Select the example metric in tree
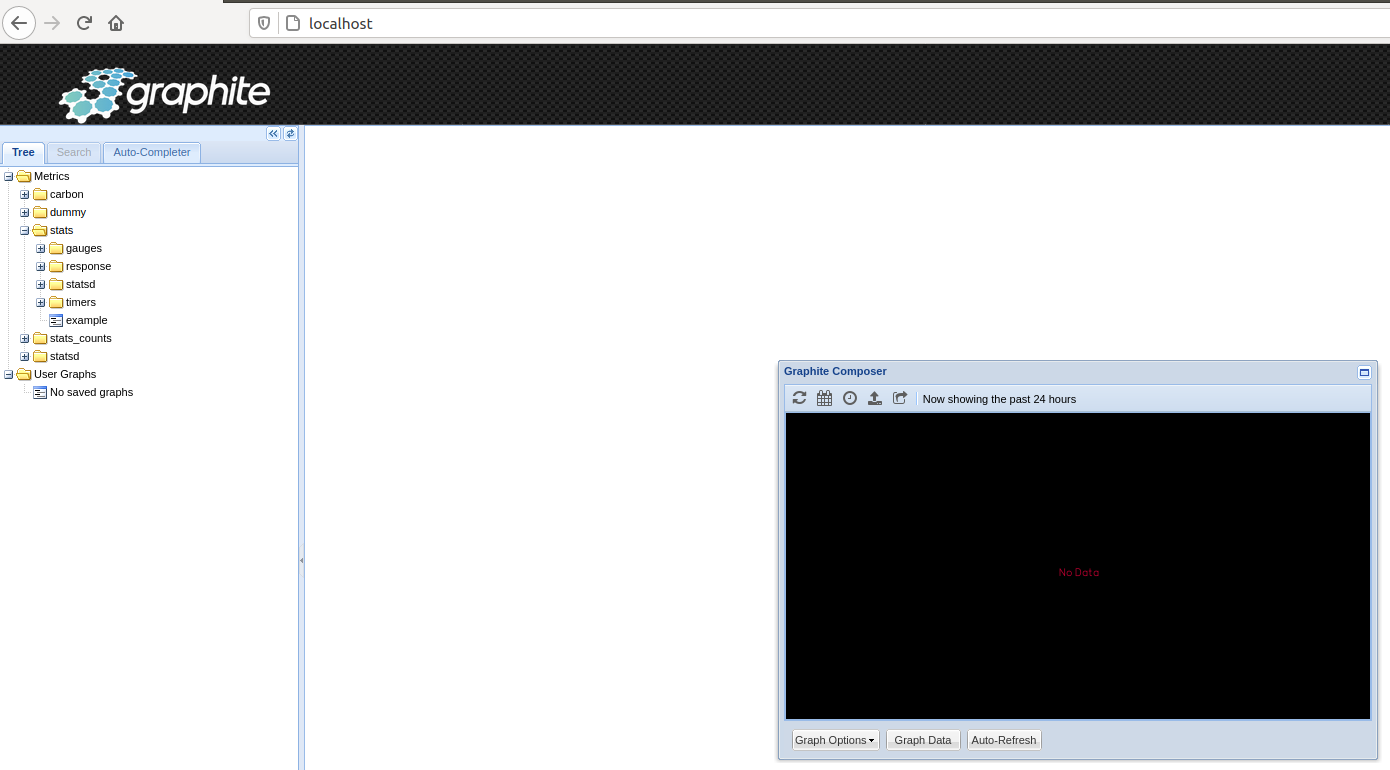 point(86,321)
